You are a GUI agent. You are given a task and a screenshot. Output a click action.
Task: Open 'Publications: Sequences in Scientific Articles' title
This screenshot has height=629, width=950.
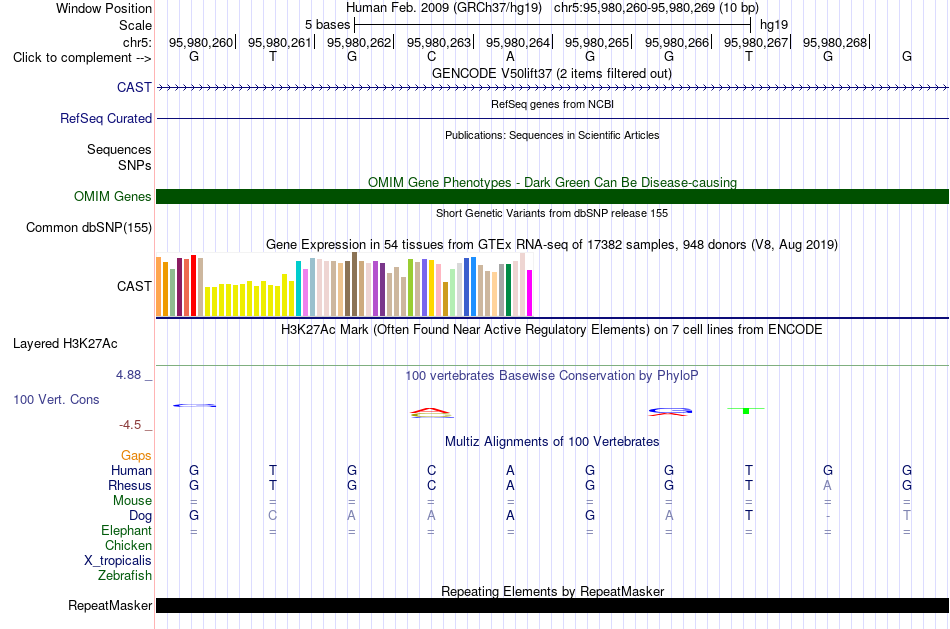552,135
